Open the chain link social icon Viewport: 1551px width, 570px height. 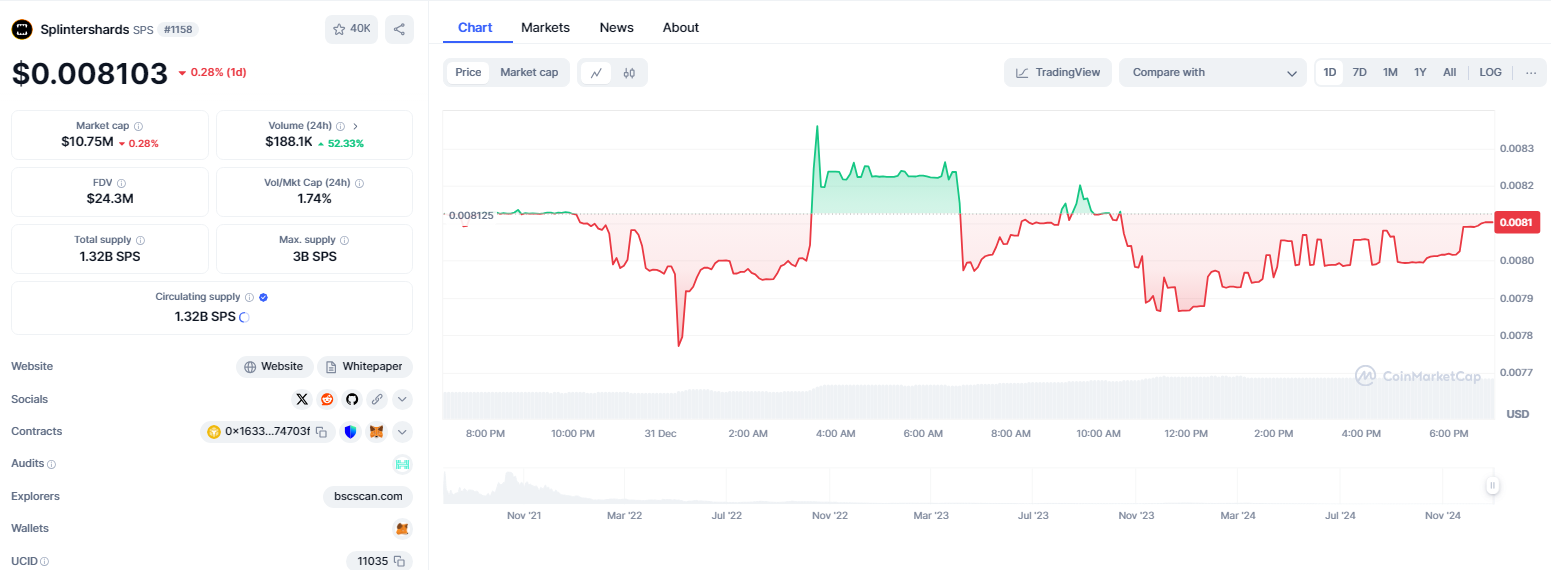point(377,399)
